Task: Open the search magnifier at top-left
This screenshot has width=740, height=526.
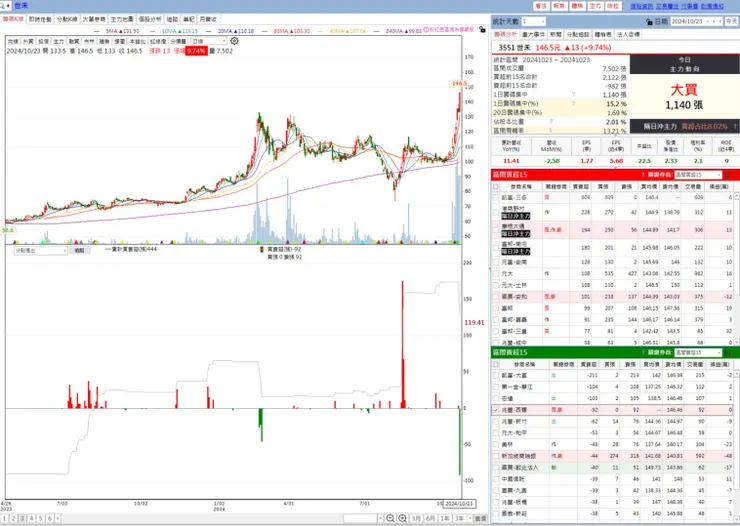Action: click(x=3, y=6)
